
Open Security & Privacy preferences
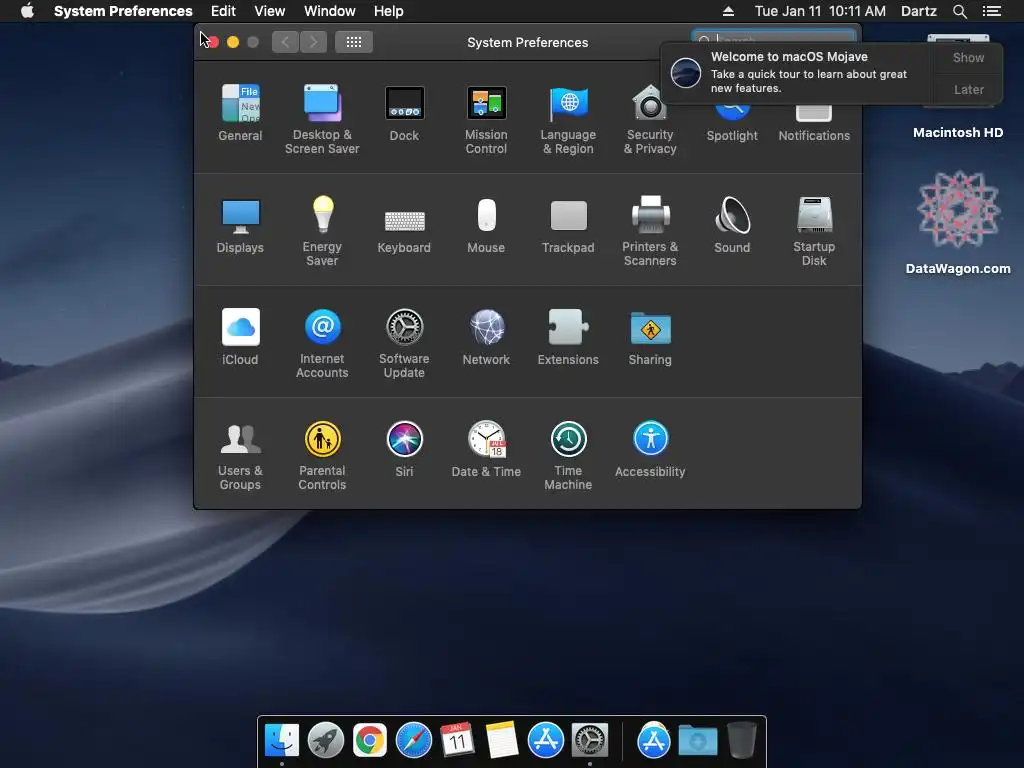(650, 119)
